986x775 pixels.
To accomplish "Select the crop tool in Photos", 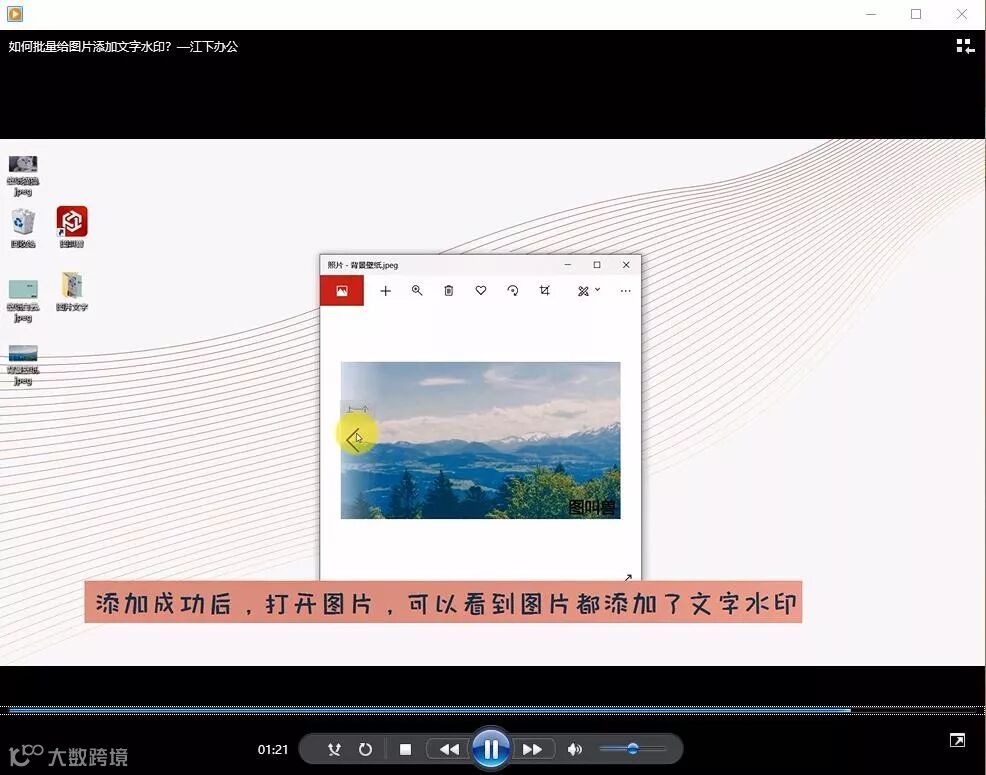I will [545, 291].
